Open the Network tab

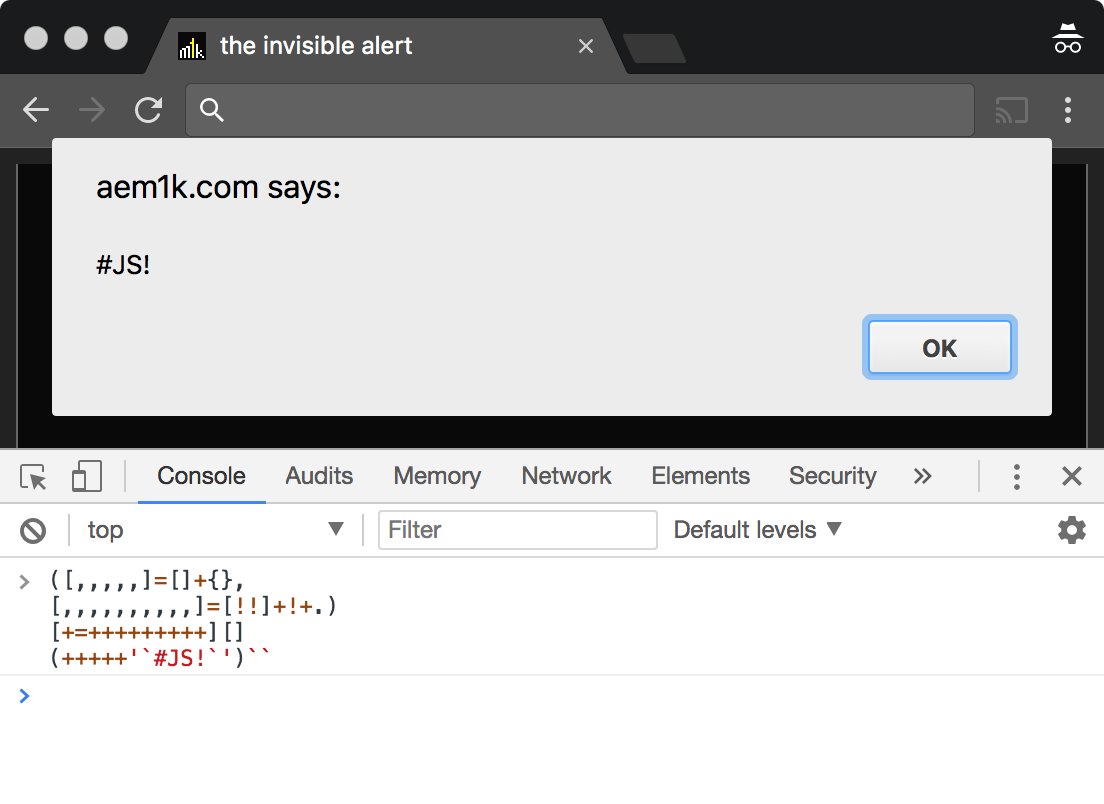pos(566,476)
